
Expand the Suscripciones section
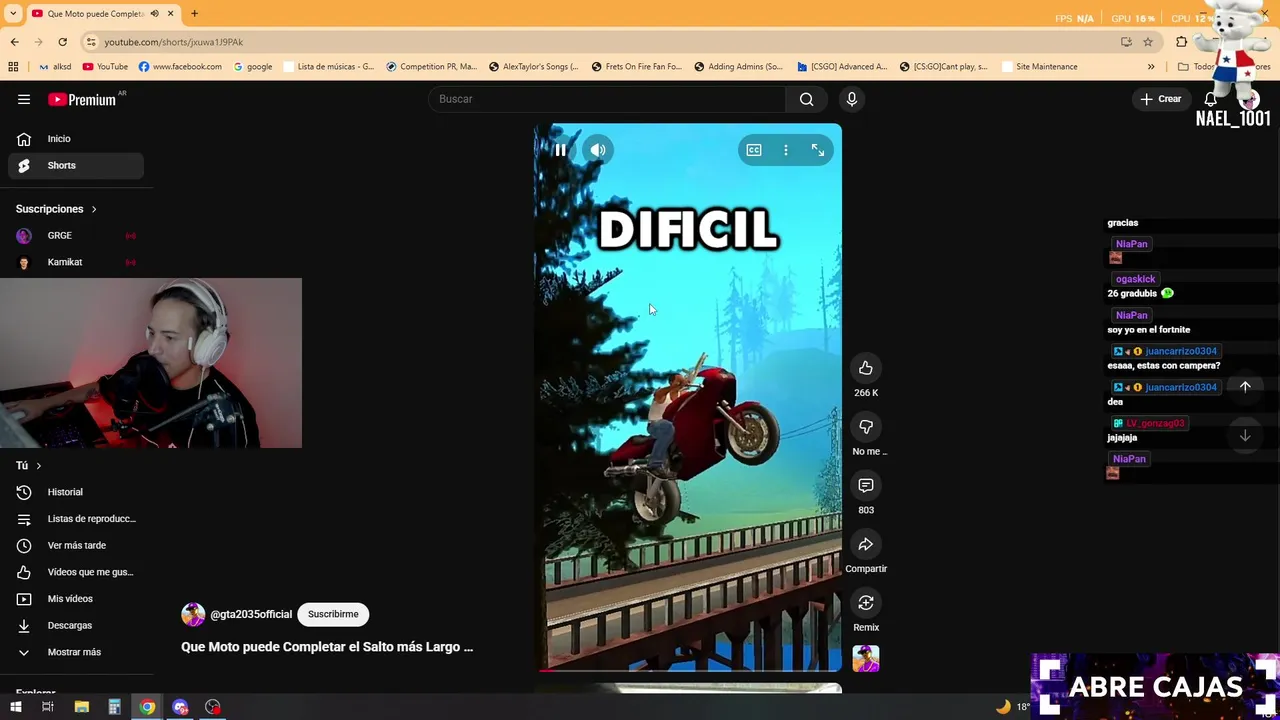tap(57, 209)
